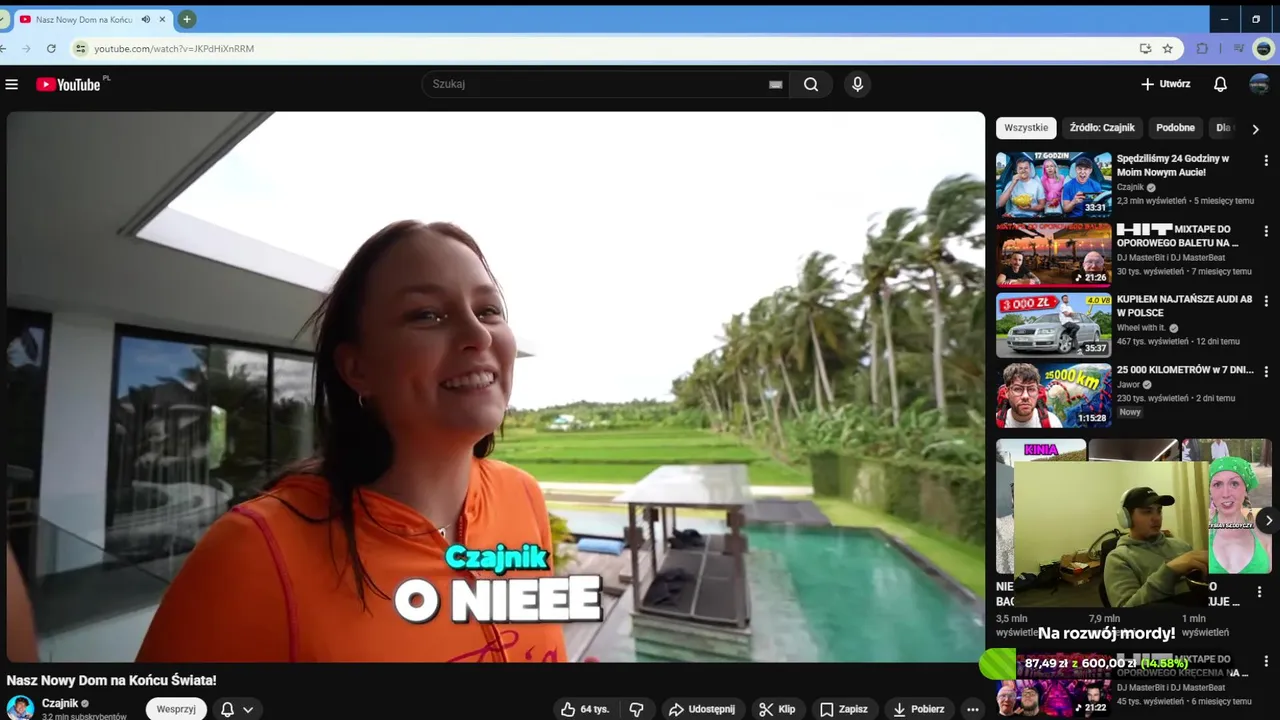Open 25 000 KILOMETRÓW W 7 DNI title
This screenshot has width=1280, height=720.
click(x=1185, y=369)
